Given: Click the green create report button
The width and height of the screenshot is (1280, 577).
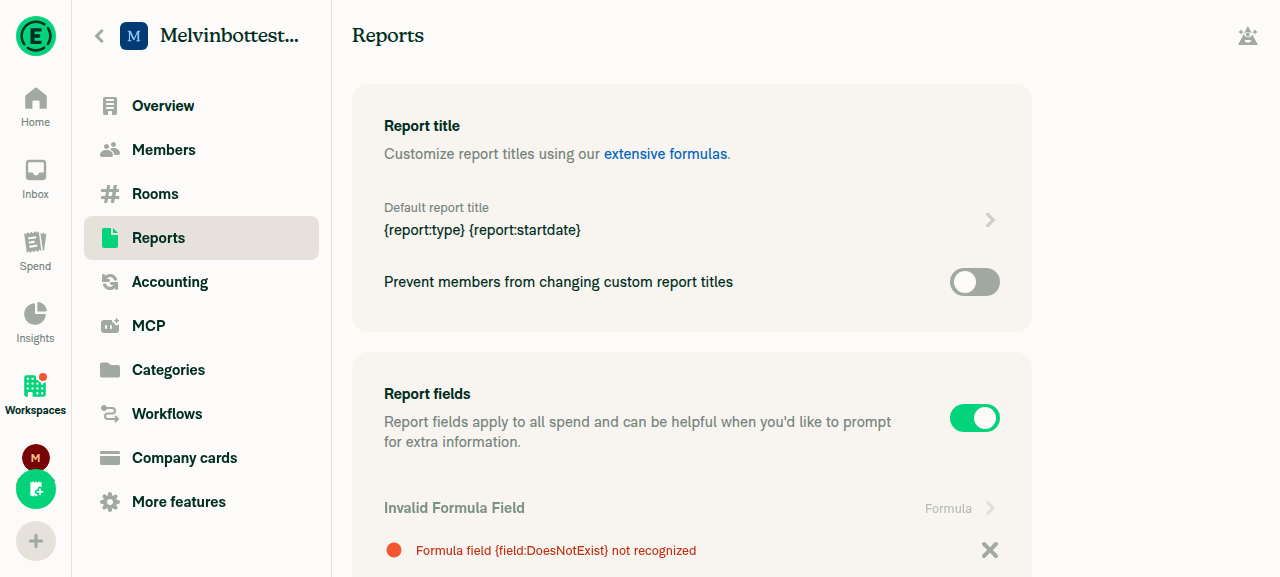Looking at the screenshot, I should (x=36, y=490).
